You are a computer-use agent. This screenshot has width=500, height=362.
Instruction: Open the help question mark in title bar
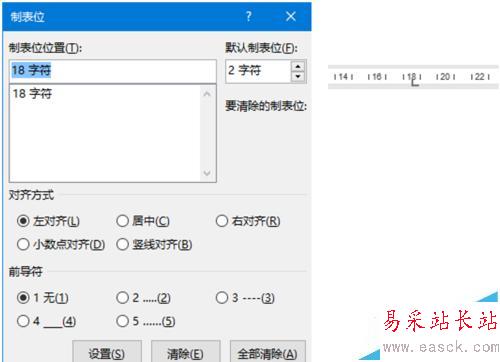(x=249, y=16)
